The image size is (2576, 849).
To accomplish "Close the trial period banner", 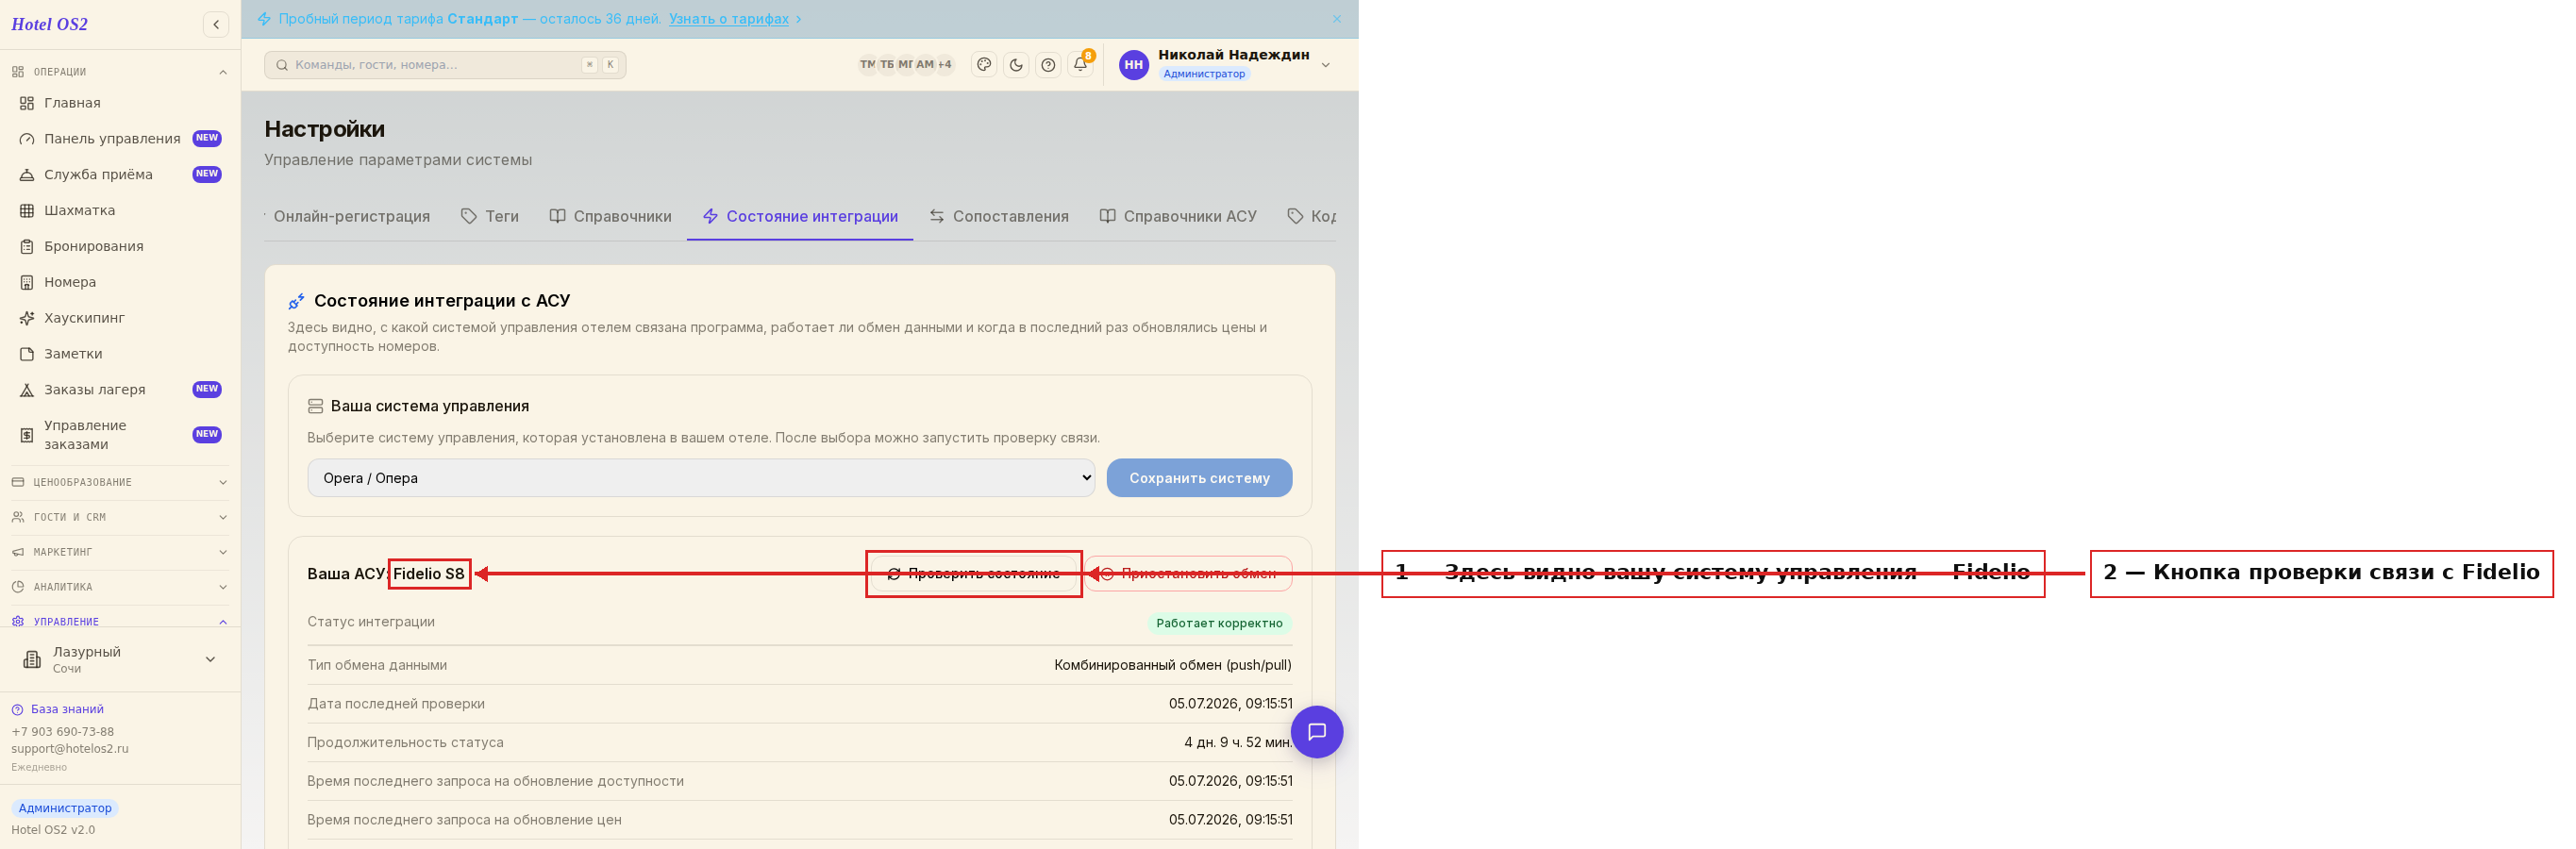I will click(1337, 19).
